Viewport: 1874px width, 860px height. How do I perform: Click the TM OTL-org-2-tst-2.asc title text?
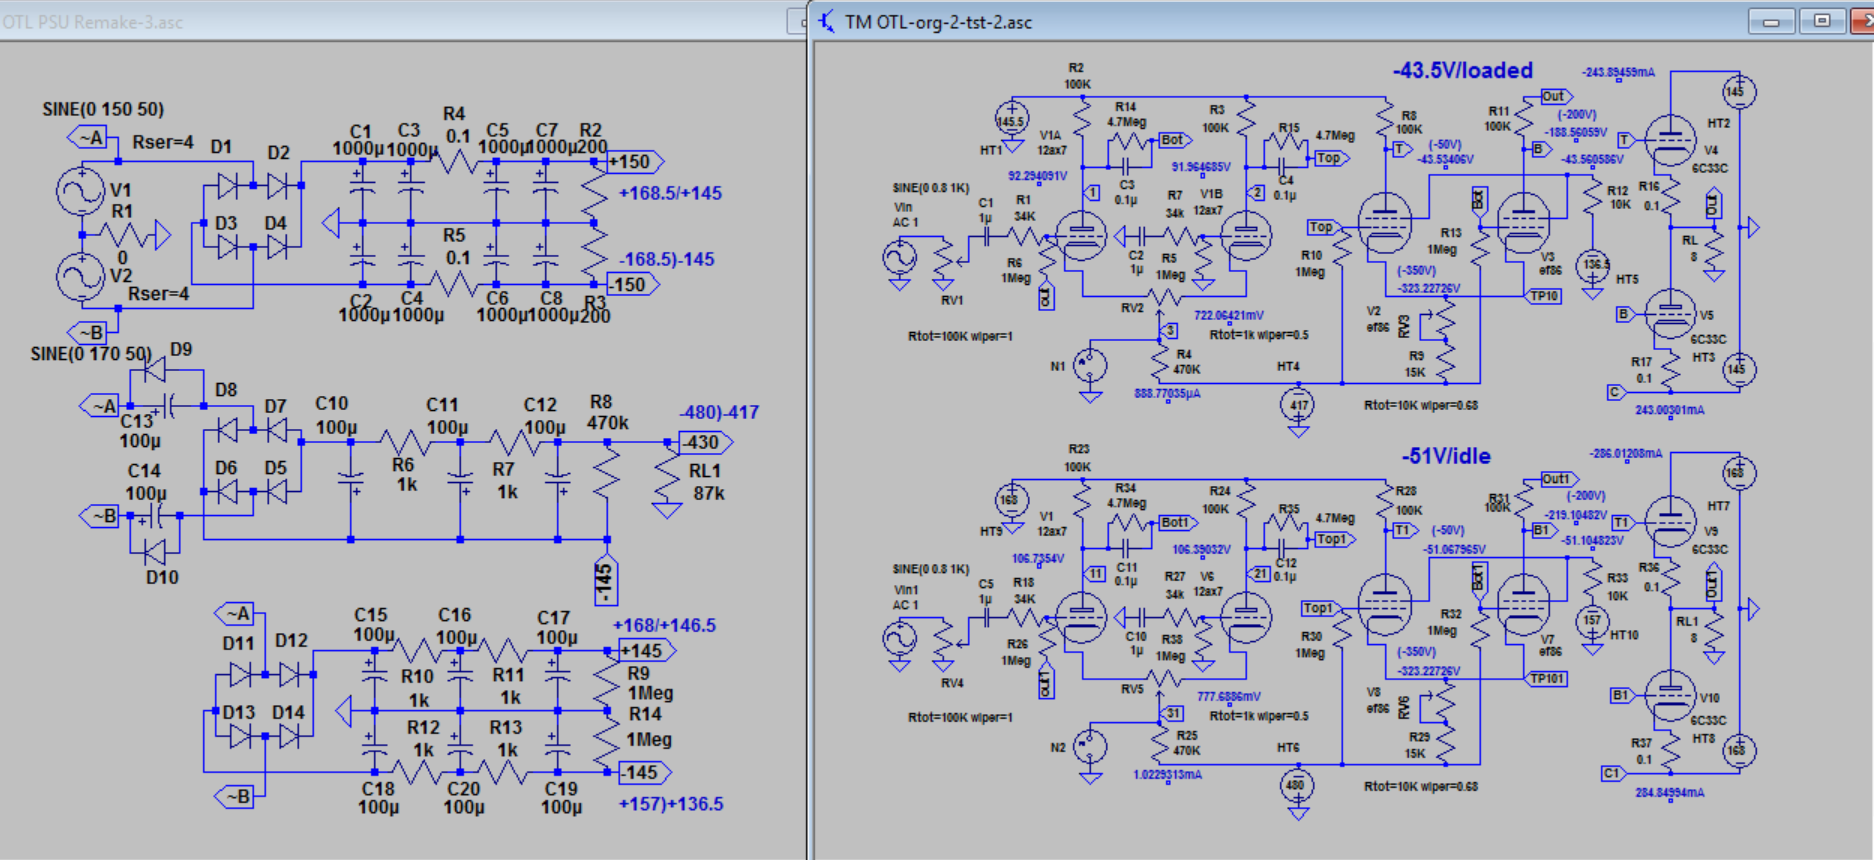pyautogui.click(x=938, y=22)
